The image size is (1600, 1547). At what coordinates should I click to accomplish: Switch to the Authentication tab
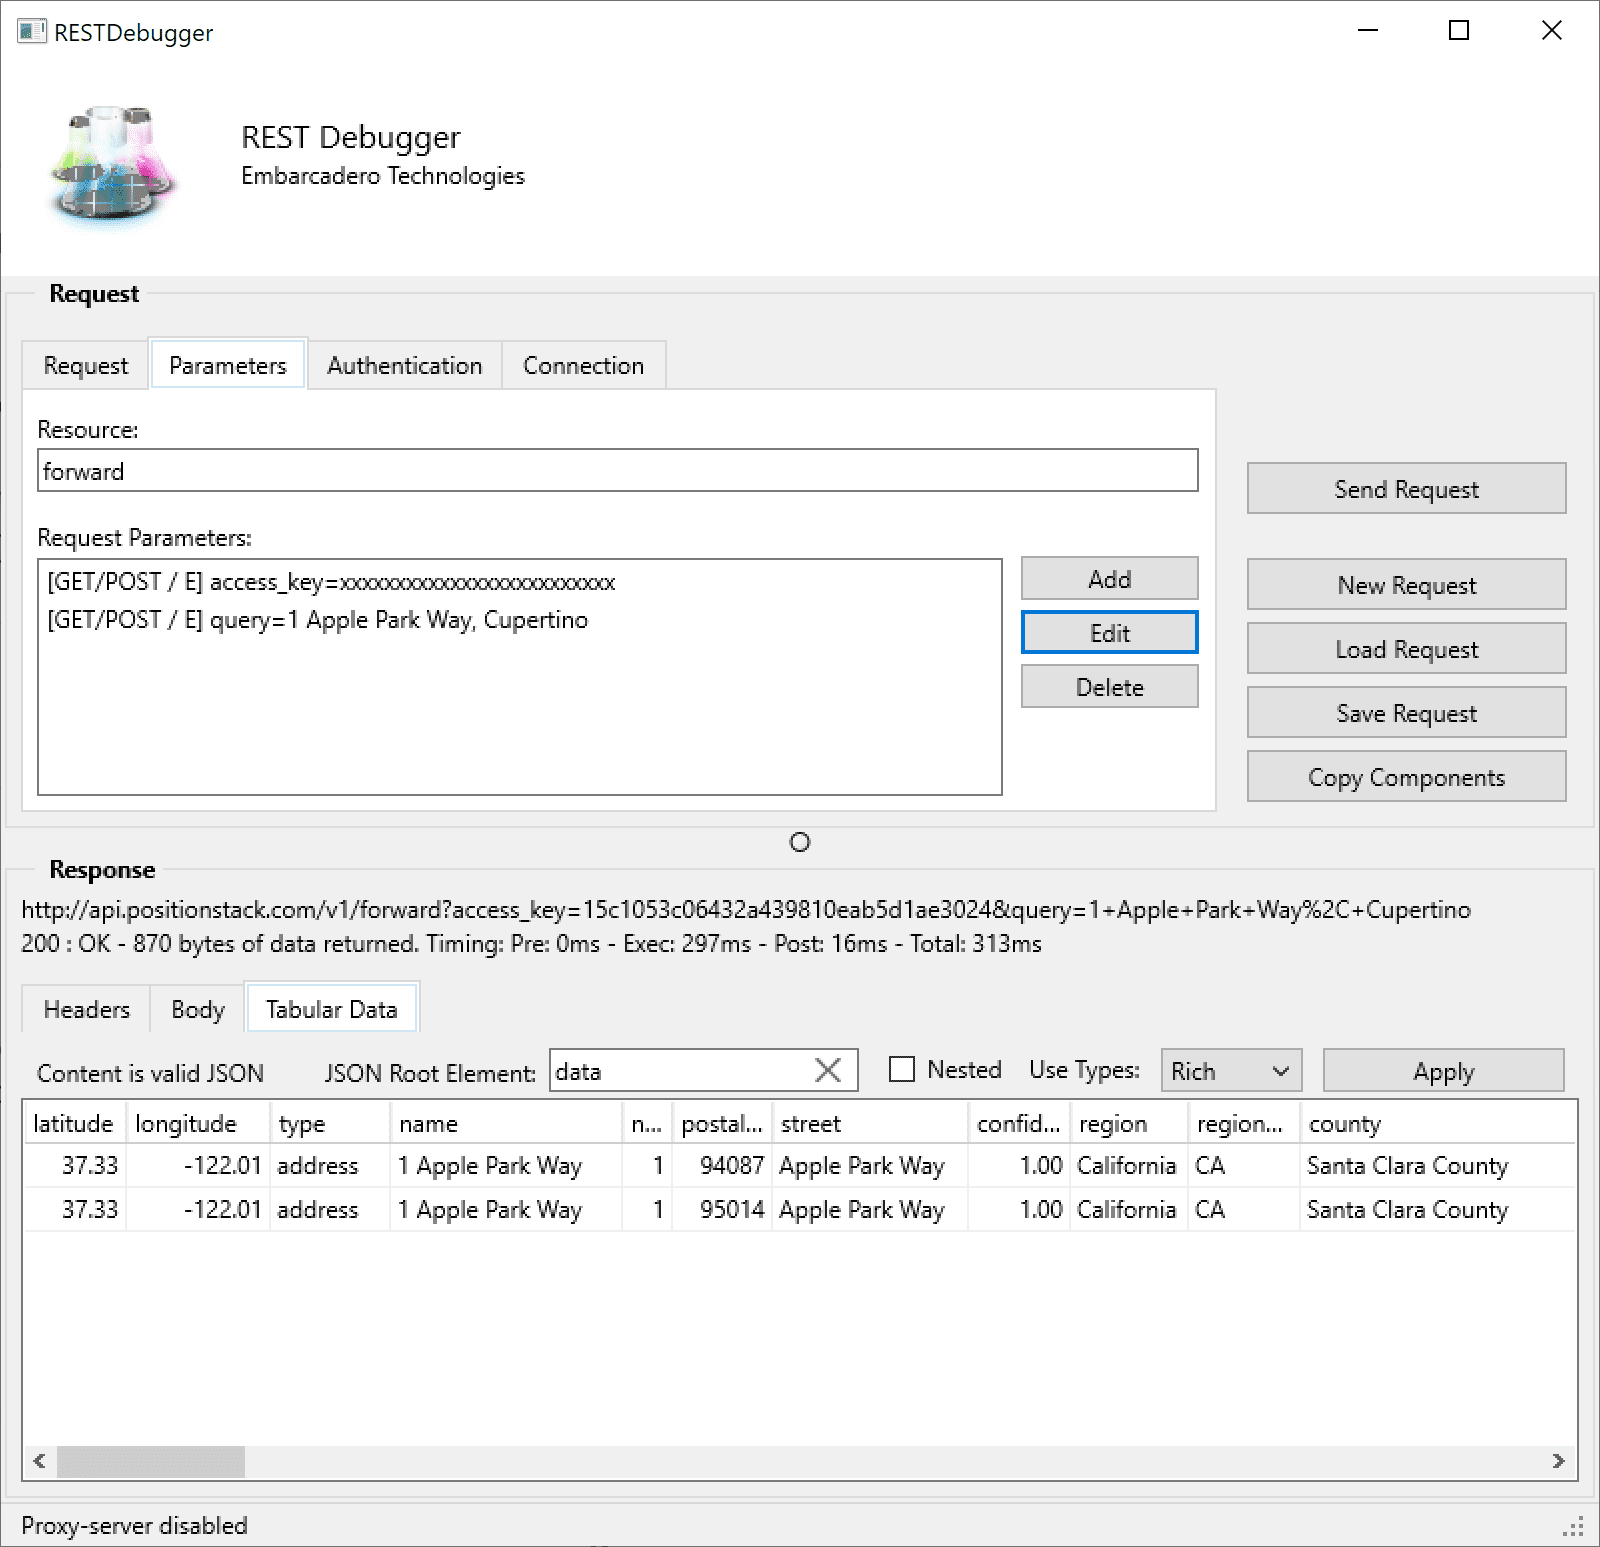click(404, 366)
